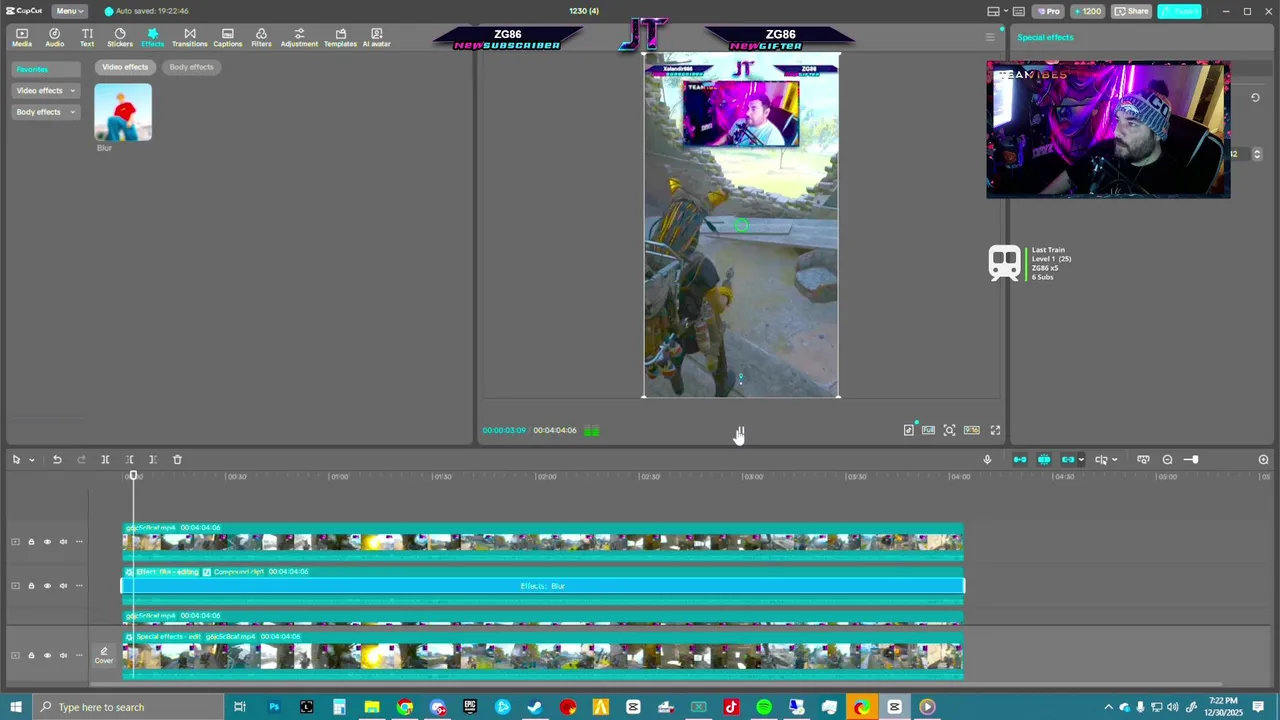Open the AI avatar panel icon
1280x720 pixels.
pyautogui.click(x=376, y=37)
